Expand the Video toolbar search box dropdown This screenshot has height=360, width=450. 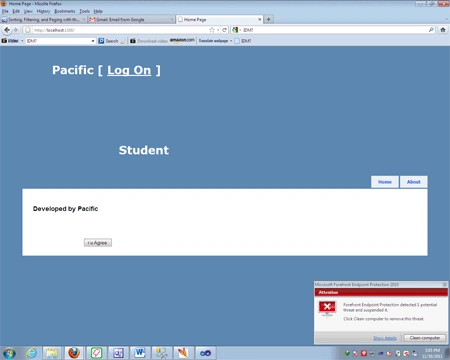93,41
